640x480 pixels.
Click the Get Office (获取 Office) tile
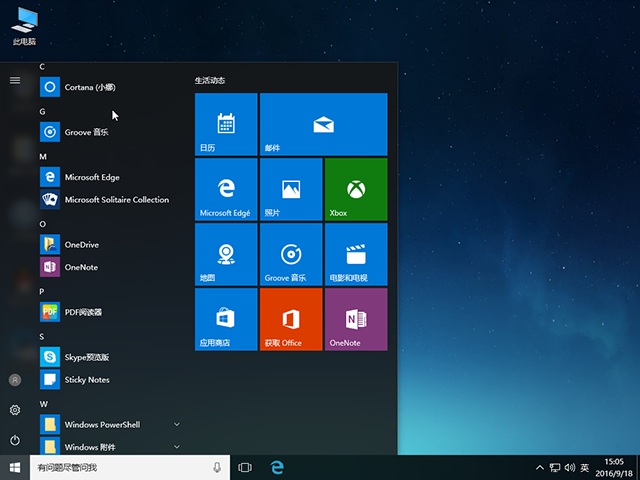[290, 319]
